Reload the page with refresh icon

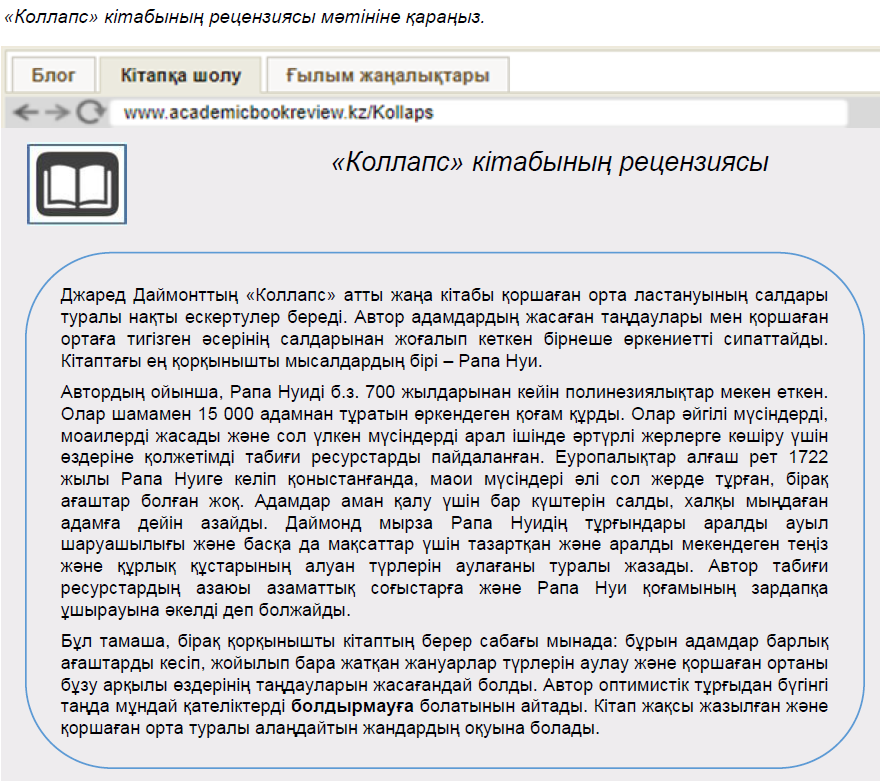[90, 112]
